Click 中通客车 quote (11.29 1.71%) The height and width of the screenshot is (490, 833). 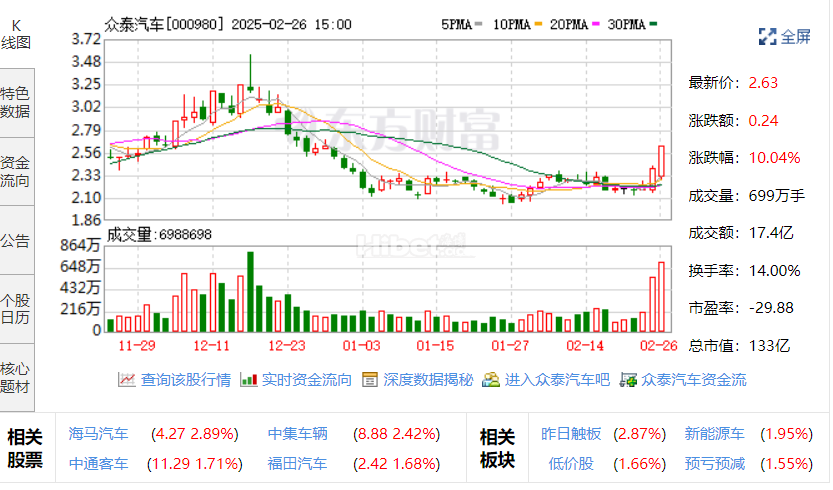pyautogui.click(x=195, y=464)
